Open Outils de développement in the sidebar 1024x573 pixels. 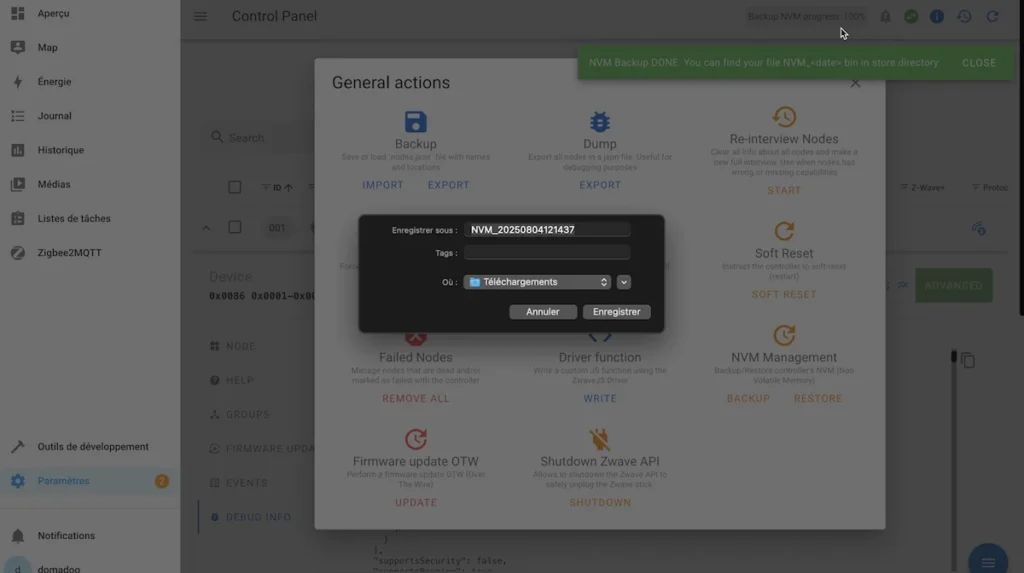pos(90,447)
